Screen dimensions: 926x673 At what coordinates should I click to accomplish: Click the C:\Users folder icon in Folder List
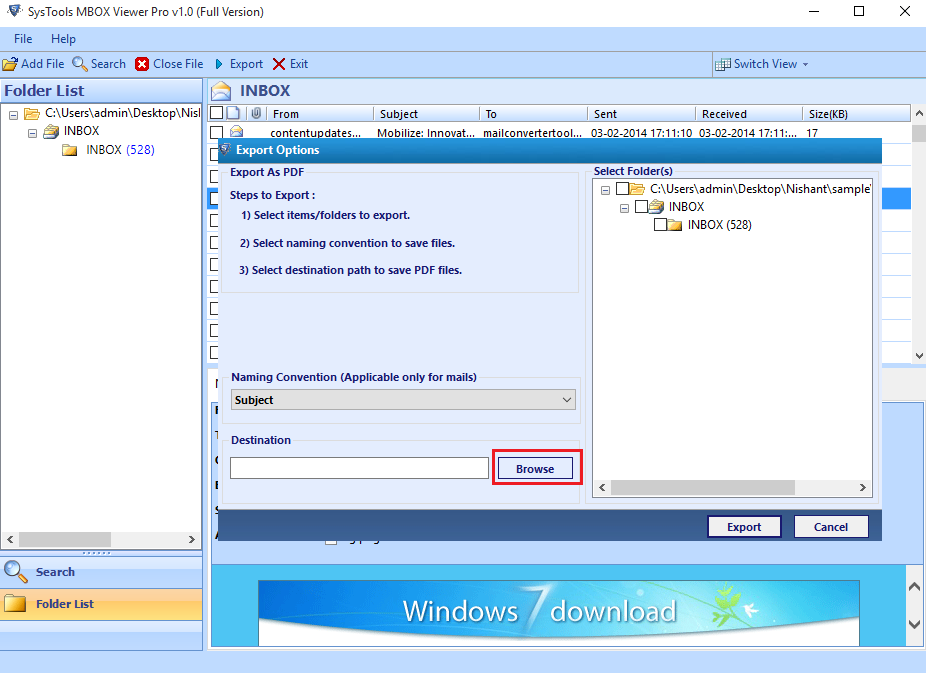(32, 113)
